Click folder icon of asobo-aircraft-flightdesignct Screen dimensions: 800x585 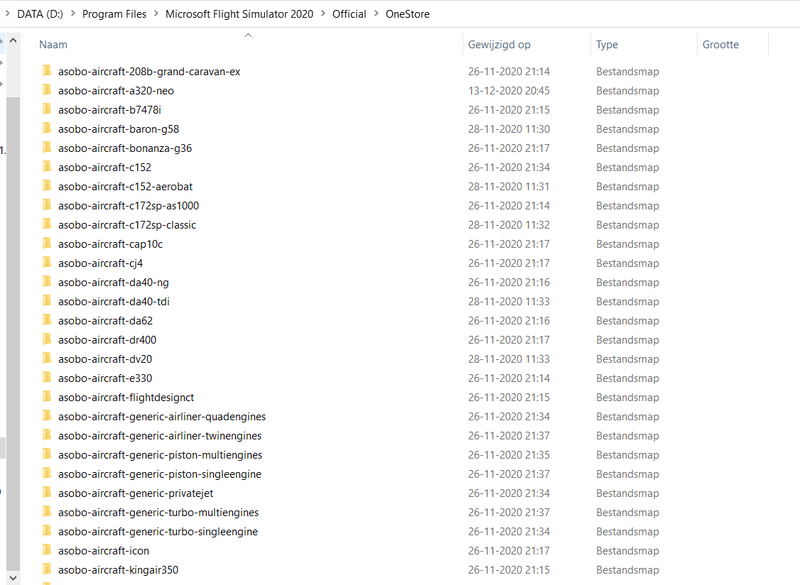[47, 397]
